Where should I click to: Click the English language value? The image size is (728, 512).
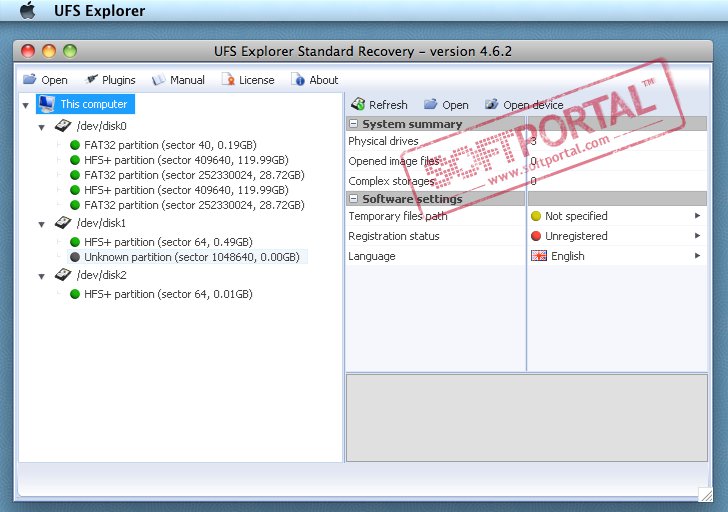[567, 256]
